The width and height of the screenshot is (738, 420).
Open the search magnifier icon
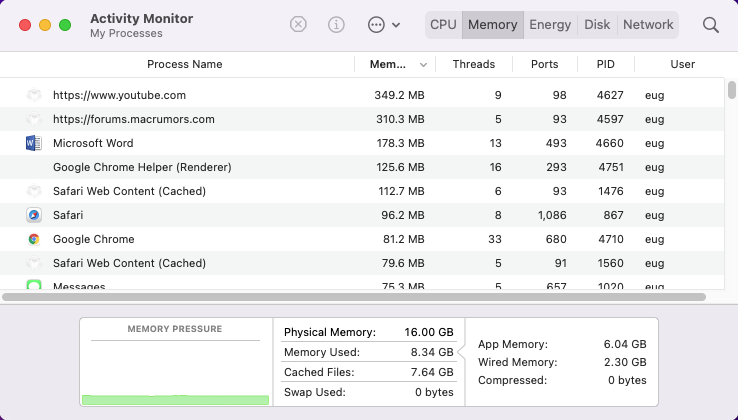click(x=711, y=25)
